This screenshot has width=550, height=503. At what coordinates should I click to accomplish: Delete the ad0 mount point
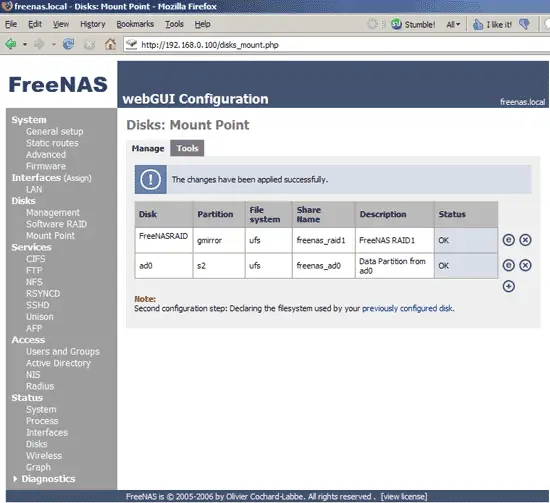525,265
